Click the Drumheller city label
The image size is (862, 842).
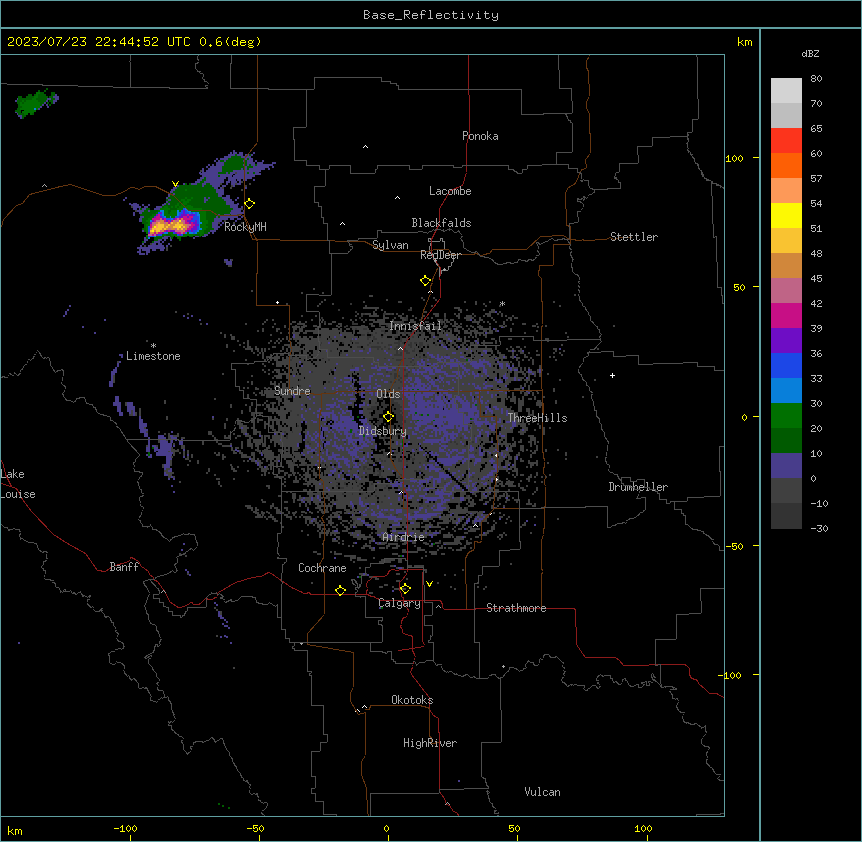point(638,487)
